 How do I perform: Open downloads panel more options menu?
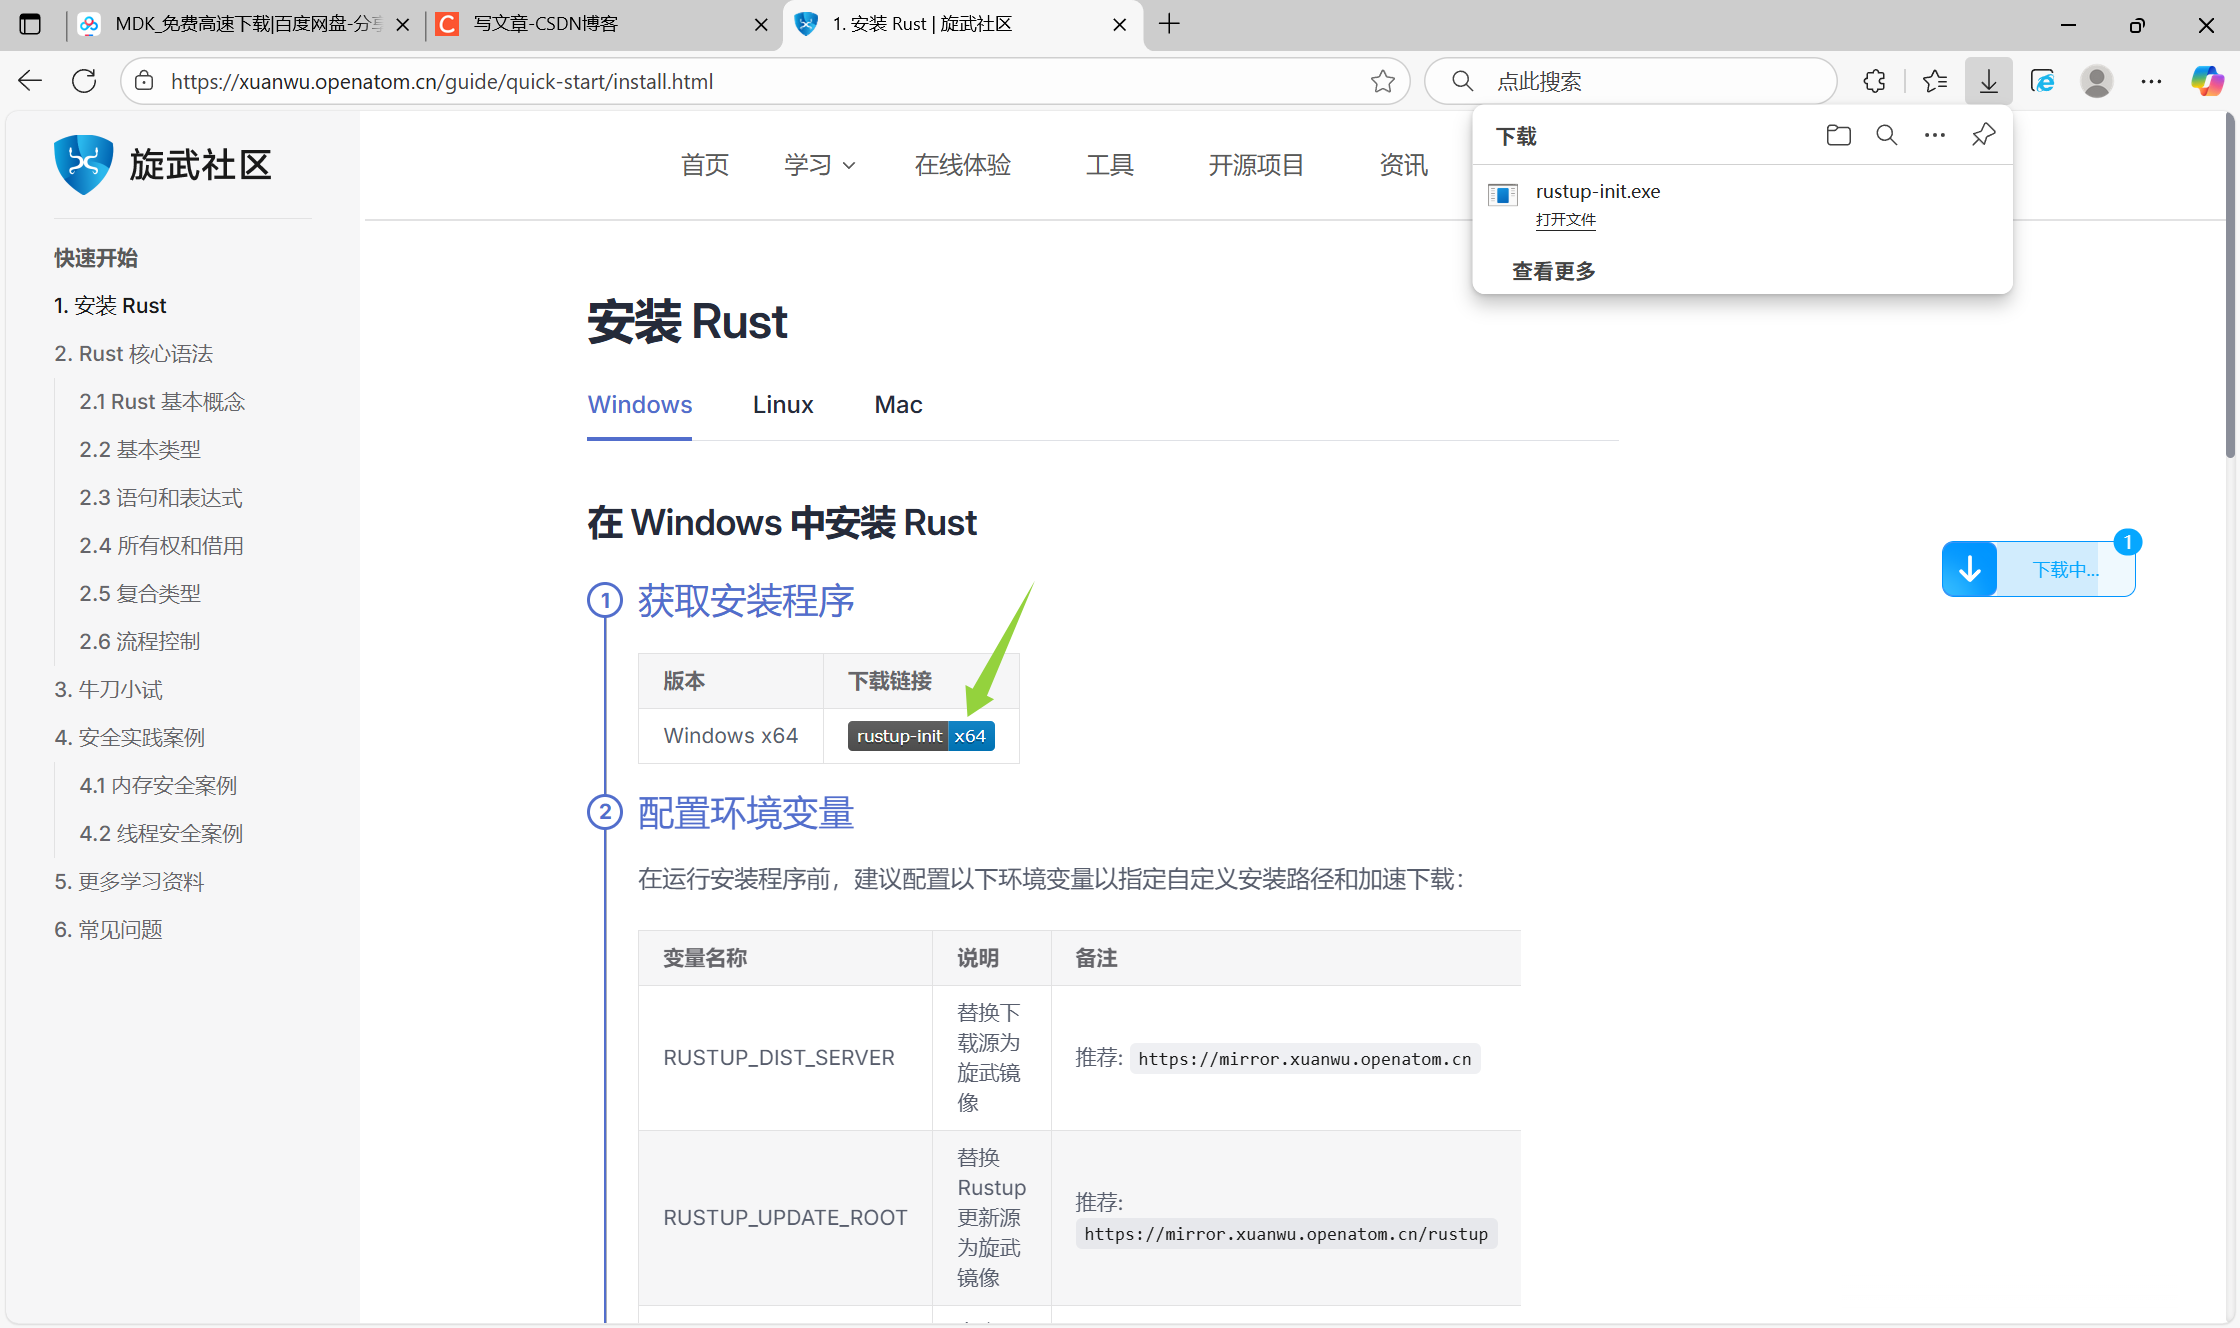[x=1934, y=135]
